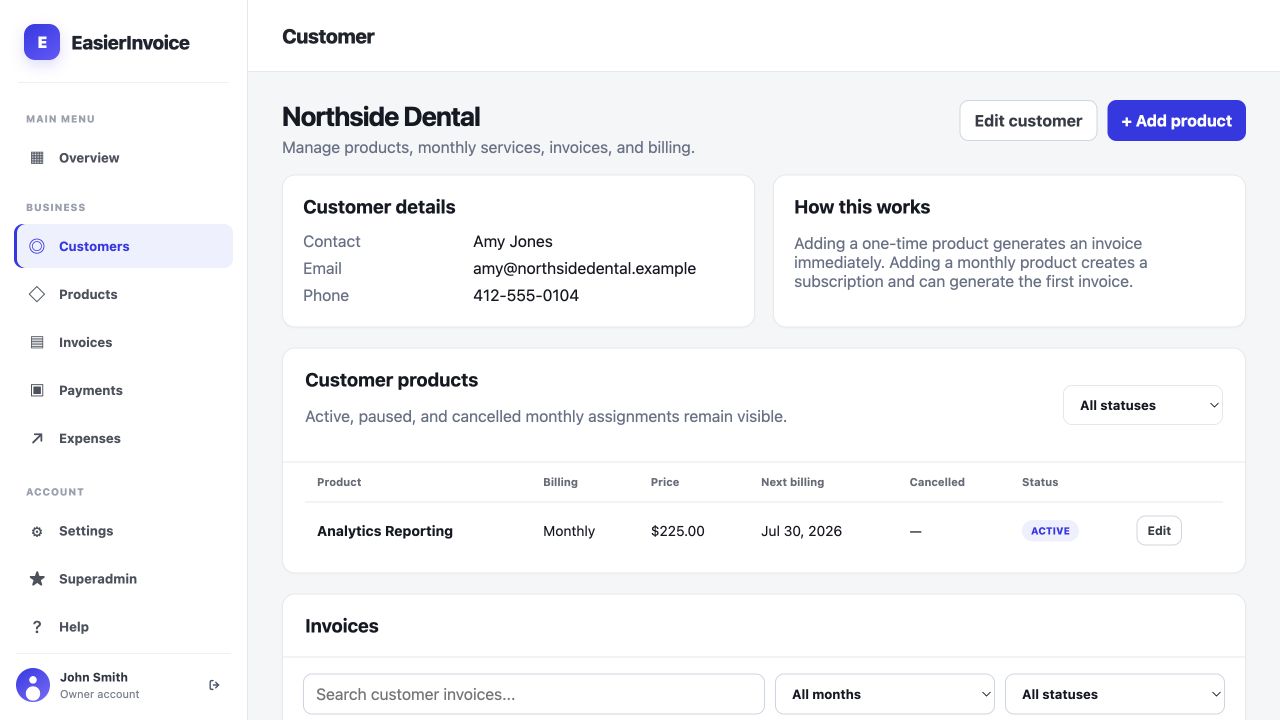Click the Invoices list icon
This screenshot has width=1280, height=720.
[37, 342]
